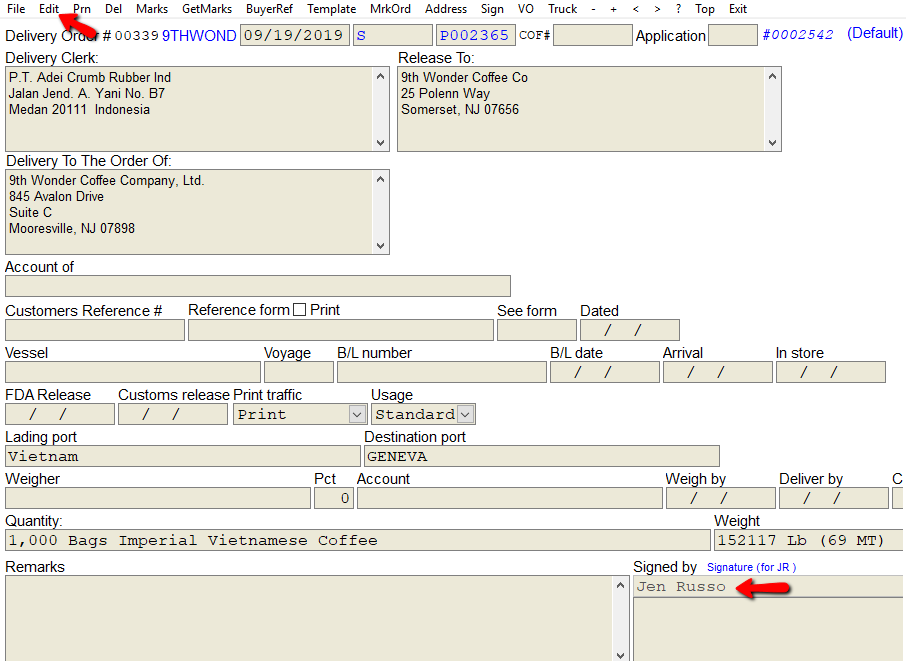Screen dimensions: 906x661
Task: Click MrkOrd in the menu bar
Action: pos(391,9)
